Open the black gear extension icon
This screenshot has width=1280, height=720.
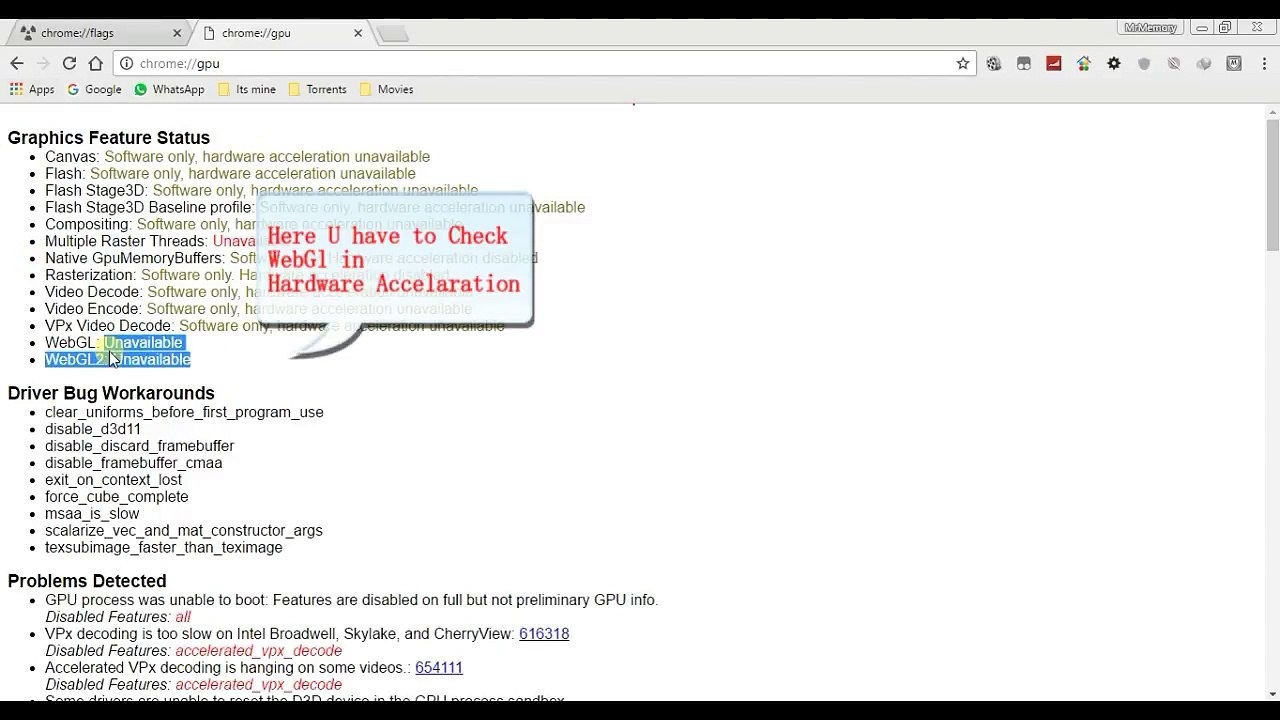tap(1113, 63)
